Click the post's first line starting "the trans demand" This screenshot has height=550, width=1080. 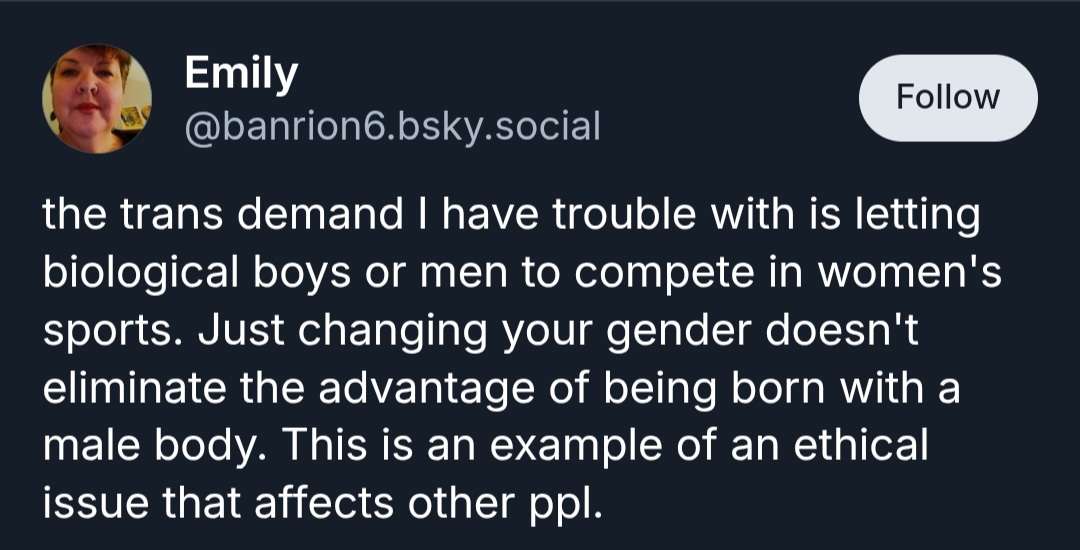click(x=510, y=217)
